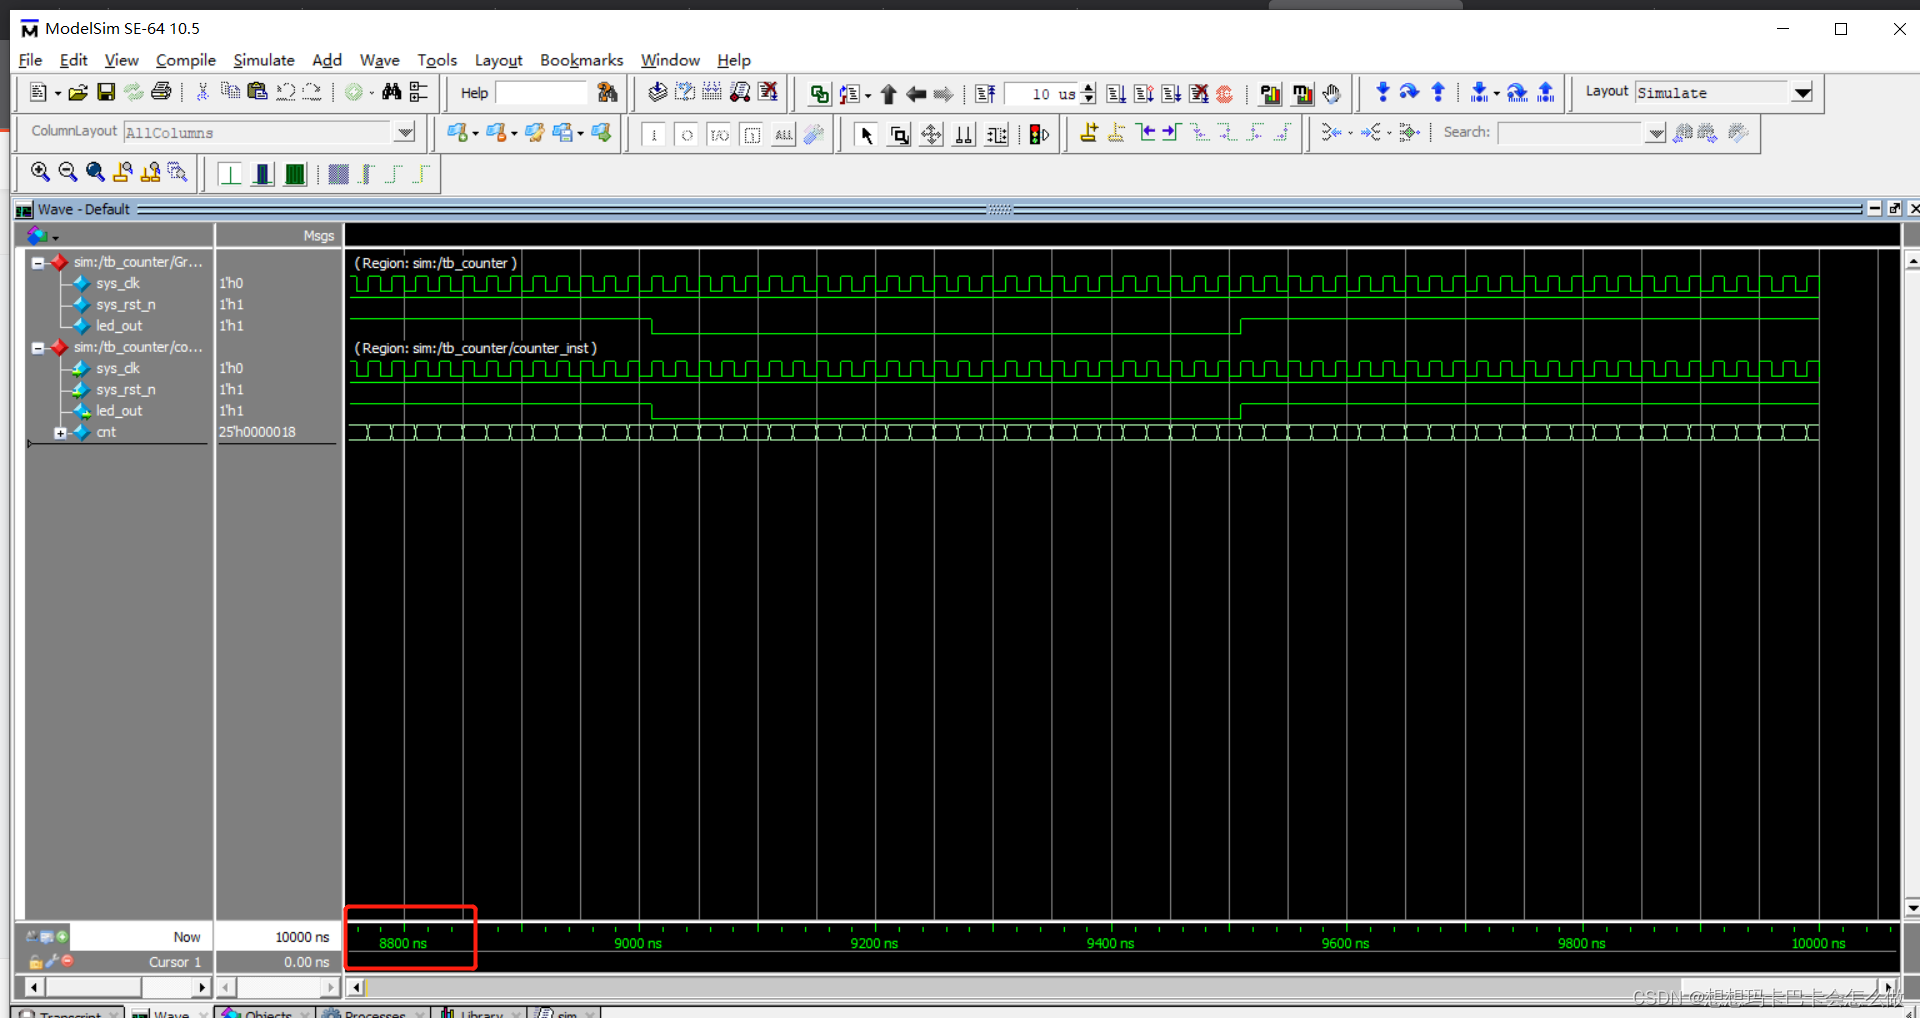The height and width of the screenshot is (1018, 1920).
Task: Select the arrow pointer Select Mode tool
Action: 866,134
